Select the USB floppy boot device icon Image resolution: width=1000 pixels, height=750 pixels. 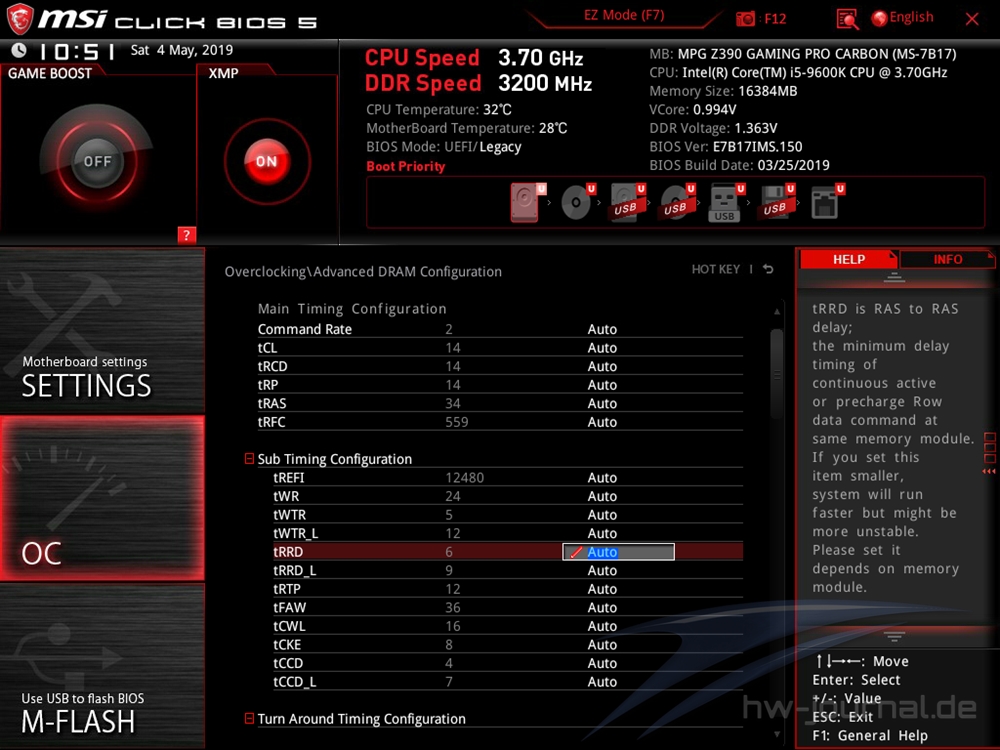(x=776, y=203)
